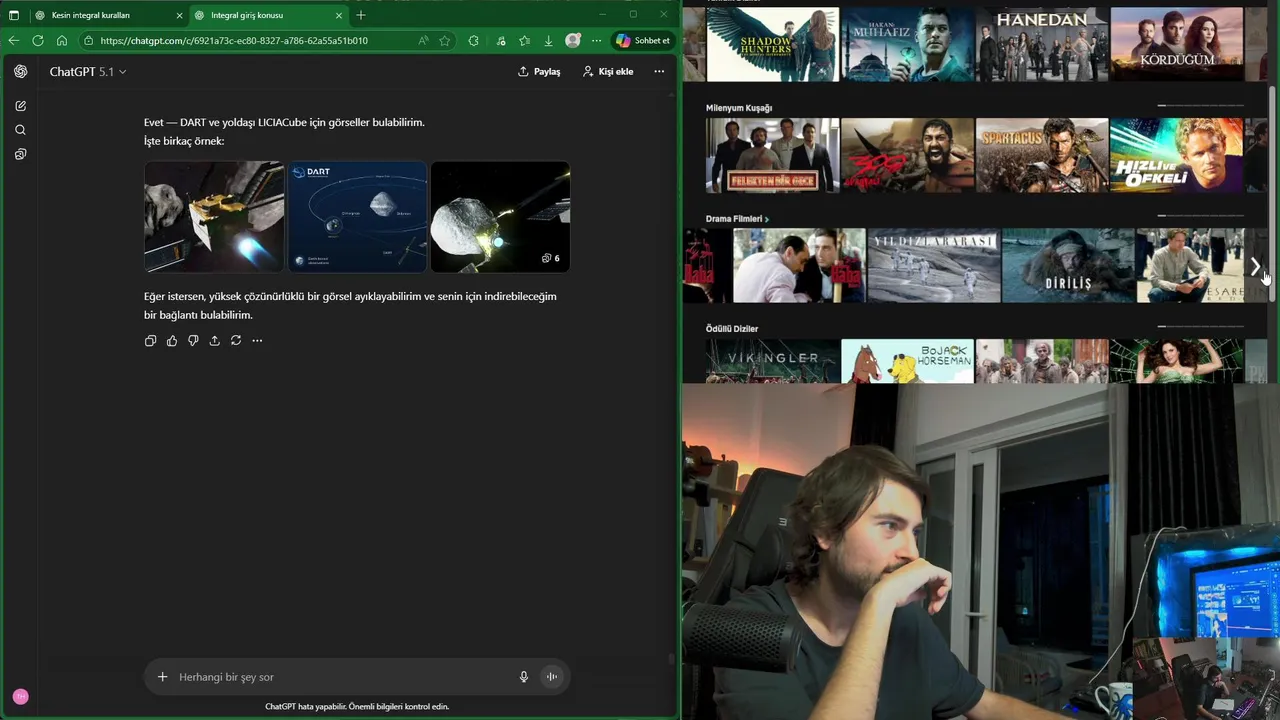Open user profile avatar in ChatGPT sidebar
This screenshot has width=1280, height=720.
21,696
